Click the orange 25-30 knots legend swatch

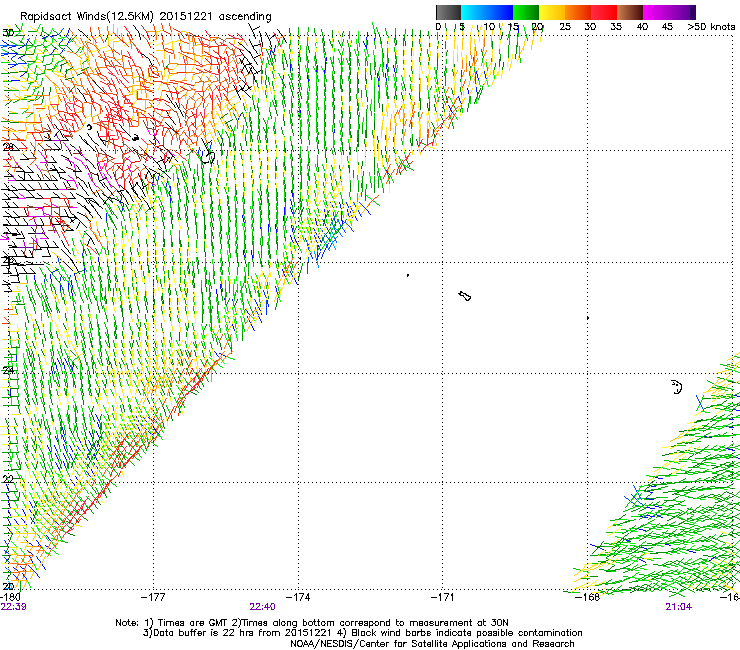point(578,12)
